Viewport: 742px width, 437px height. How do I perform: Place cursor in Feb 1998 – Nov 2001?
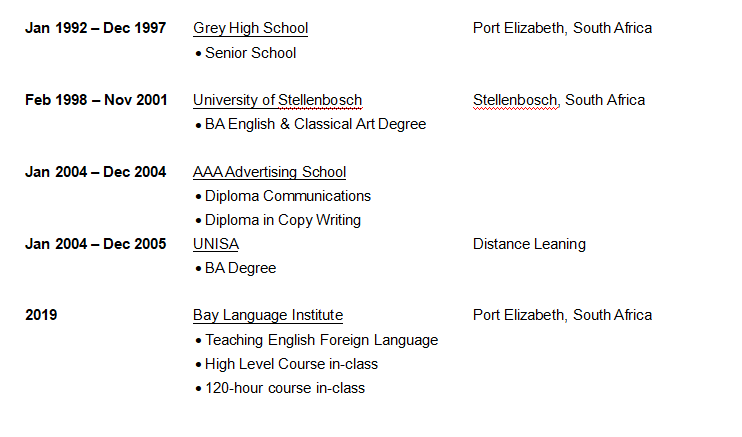pyautogui.click(x=95, y=100)
